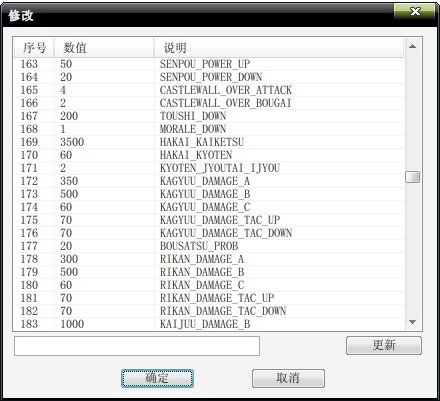This screenshot has width=440, height=401.
Task: Select the CASTLEWALL_OVER_ATTACK row
Action: (209, 90)
